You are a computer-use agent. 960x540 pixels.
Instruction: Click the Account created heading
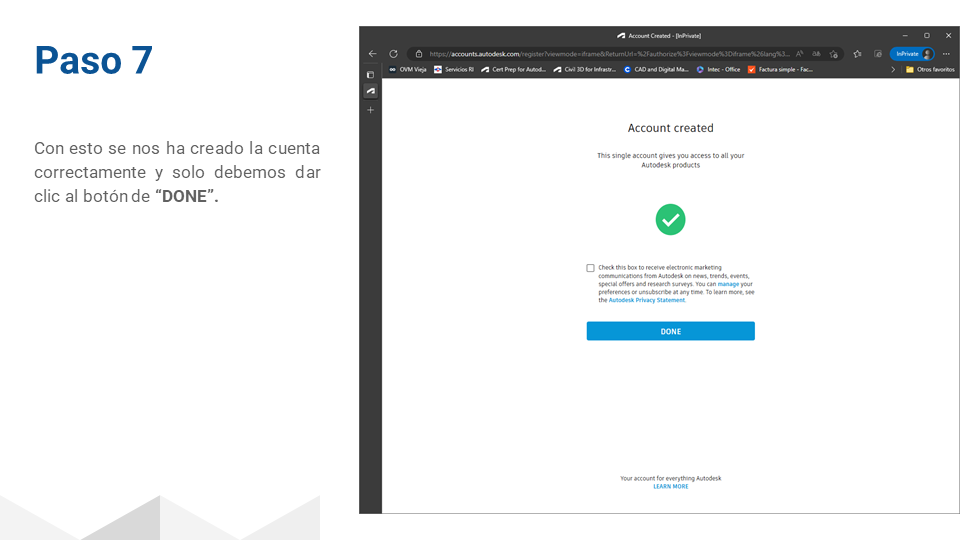[670, 128]
